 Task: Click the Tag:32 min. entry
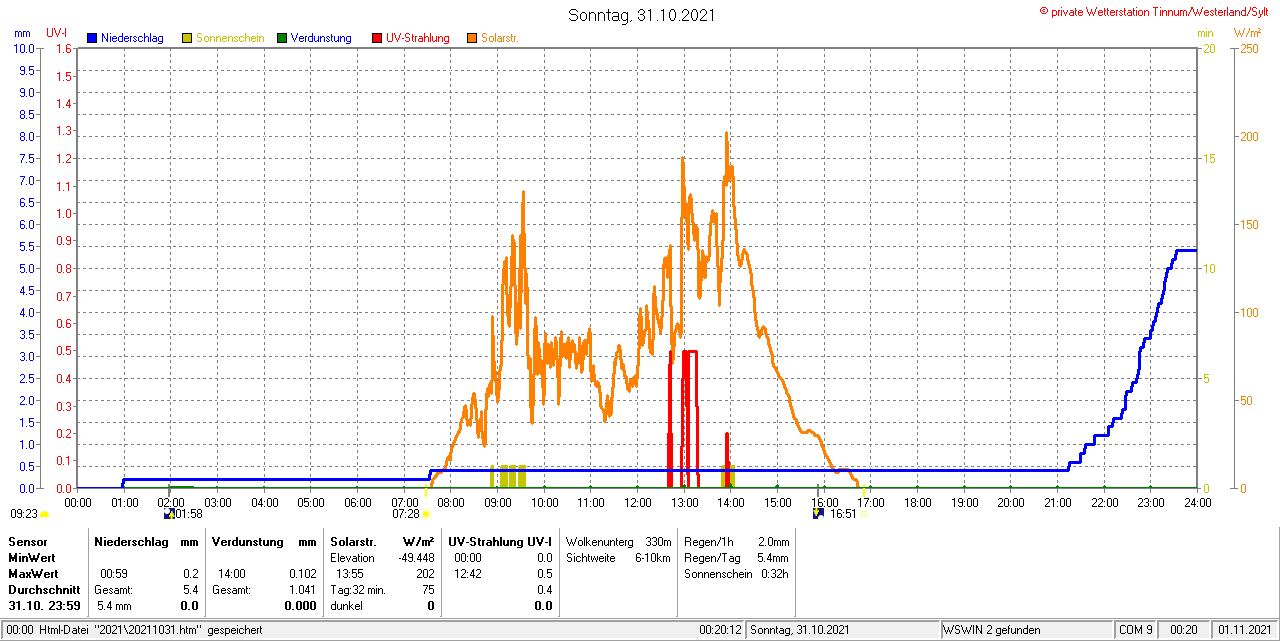coord(358,590)
